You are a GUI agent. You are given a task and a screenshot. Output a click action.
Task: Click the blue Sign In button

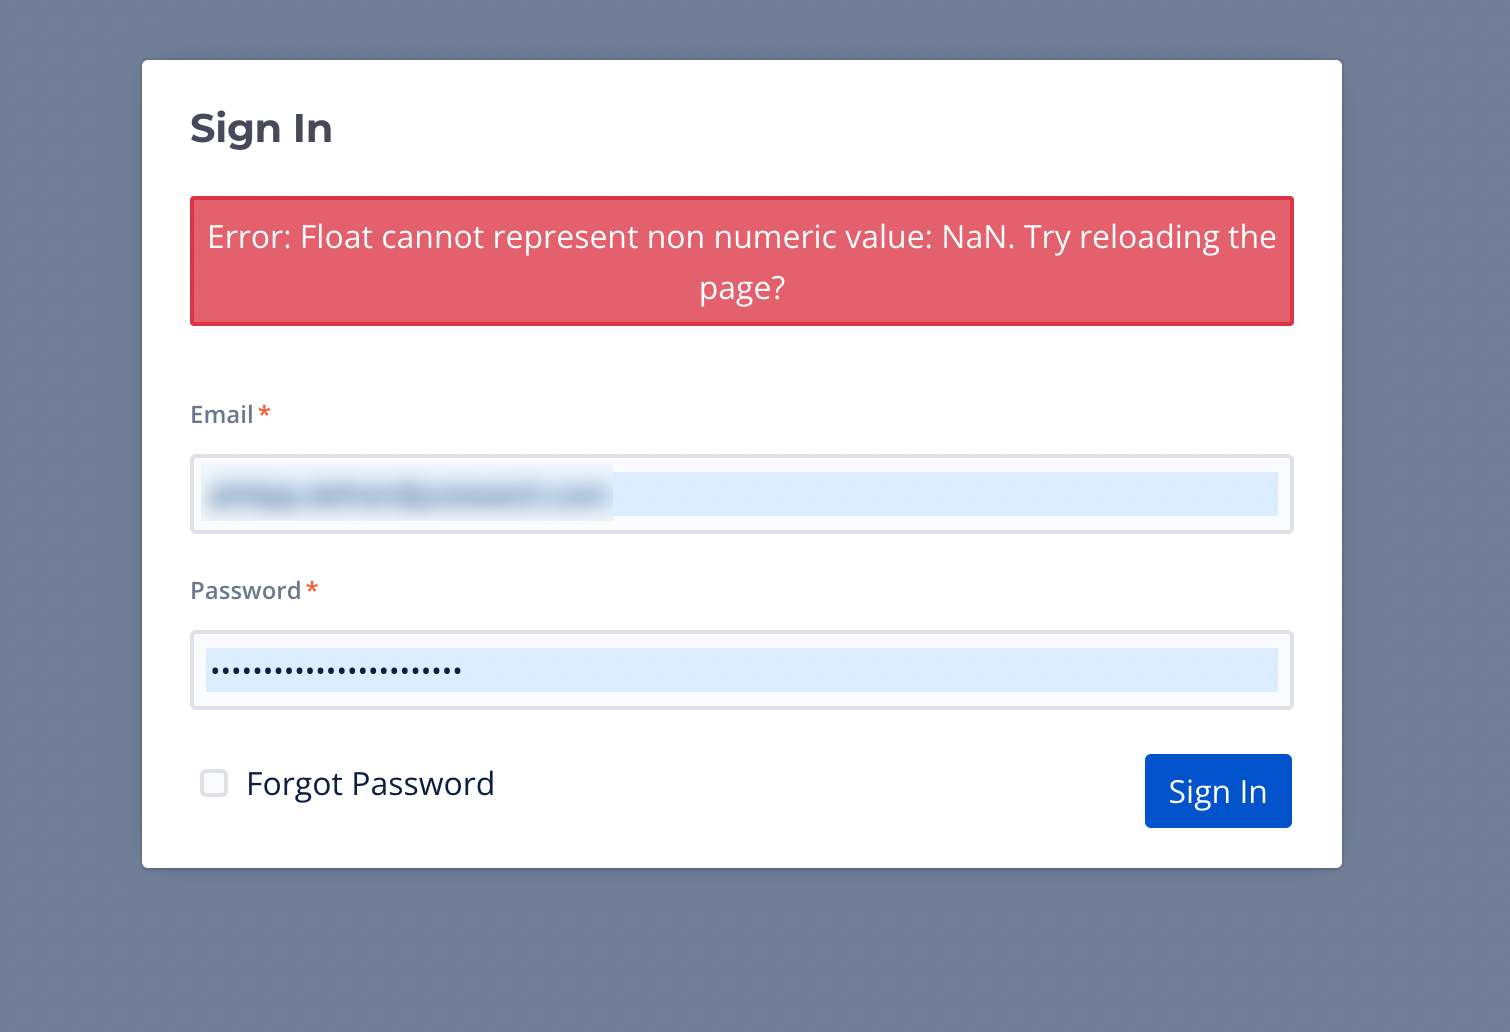point(1217,791)
